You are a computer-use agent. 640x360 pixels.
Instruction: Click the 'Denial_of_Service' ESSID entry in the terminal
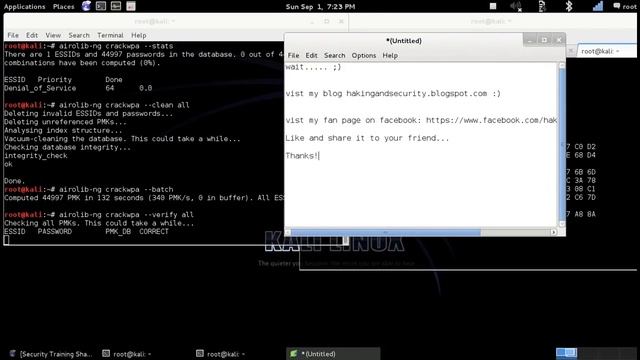tap(40, 88)
